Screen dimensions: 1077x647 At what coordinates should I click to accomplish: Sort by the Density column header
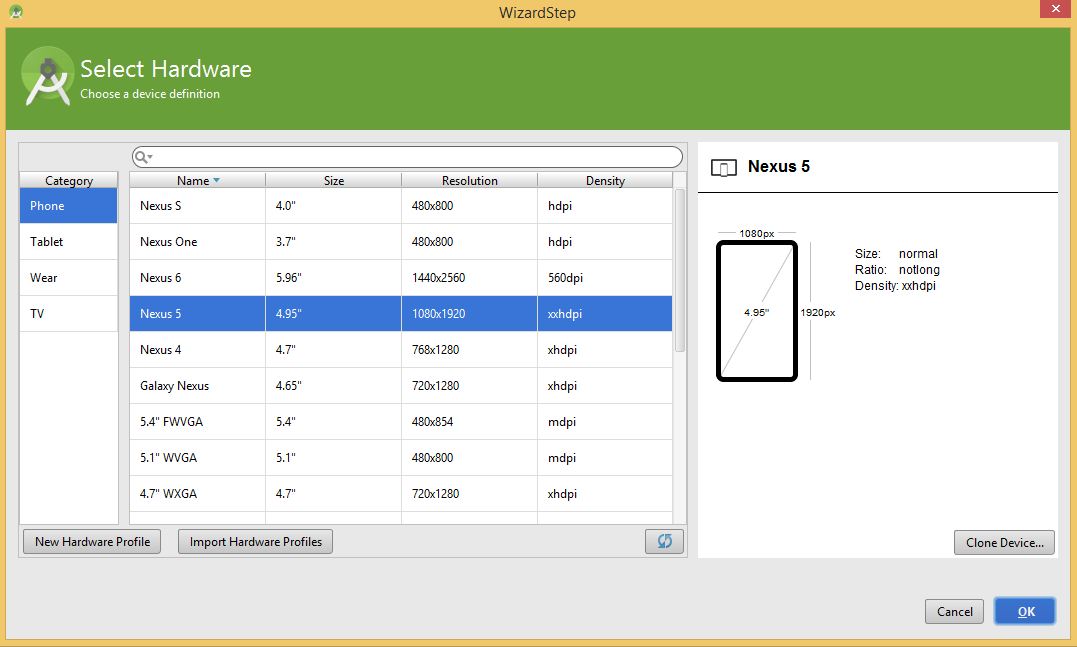(x=605, y=181)
